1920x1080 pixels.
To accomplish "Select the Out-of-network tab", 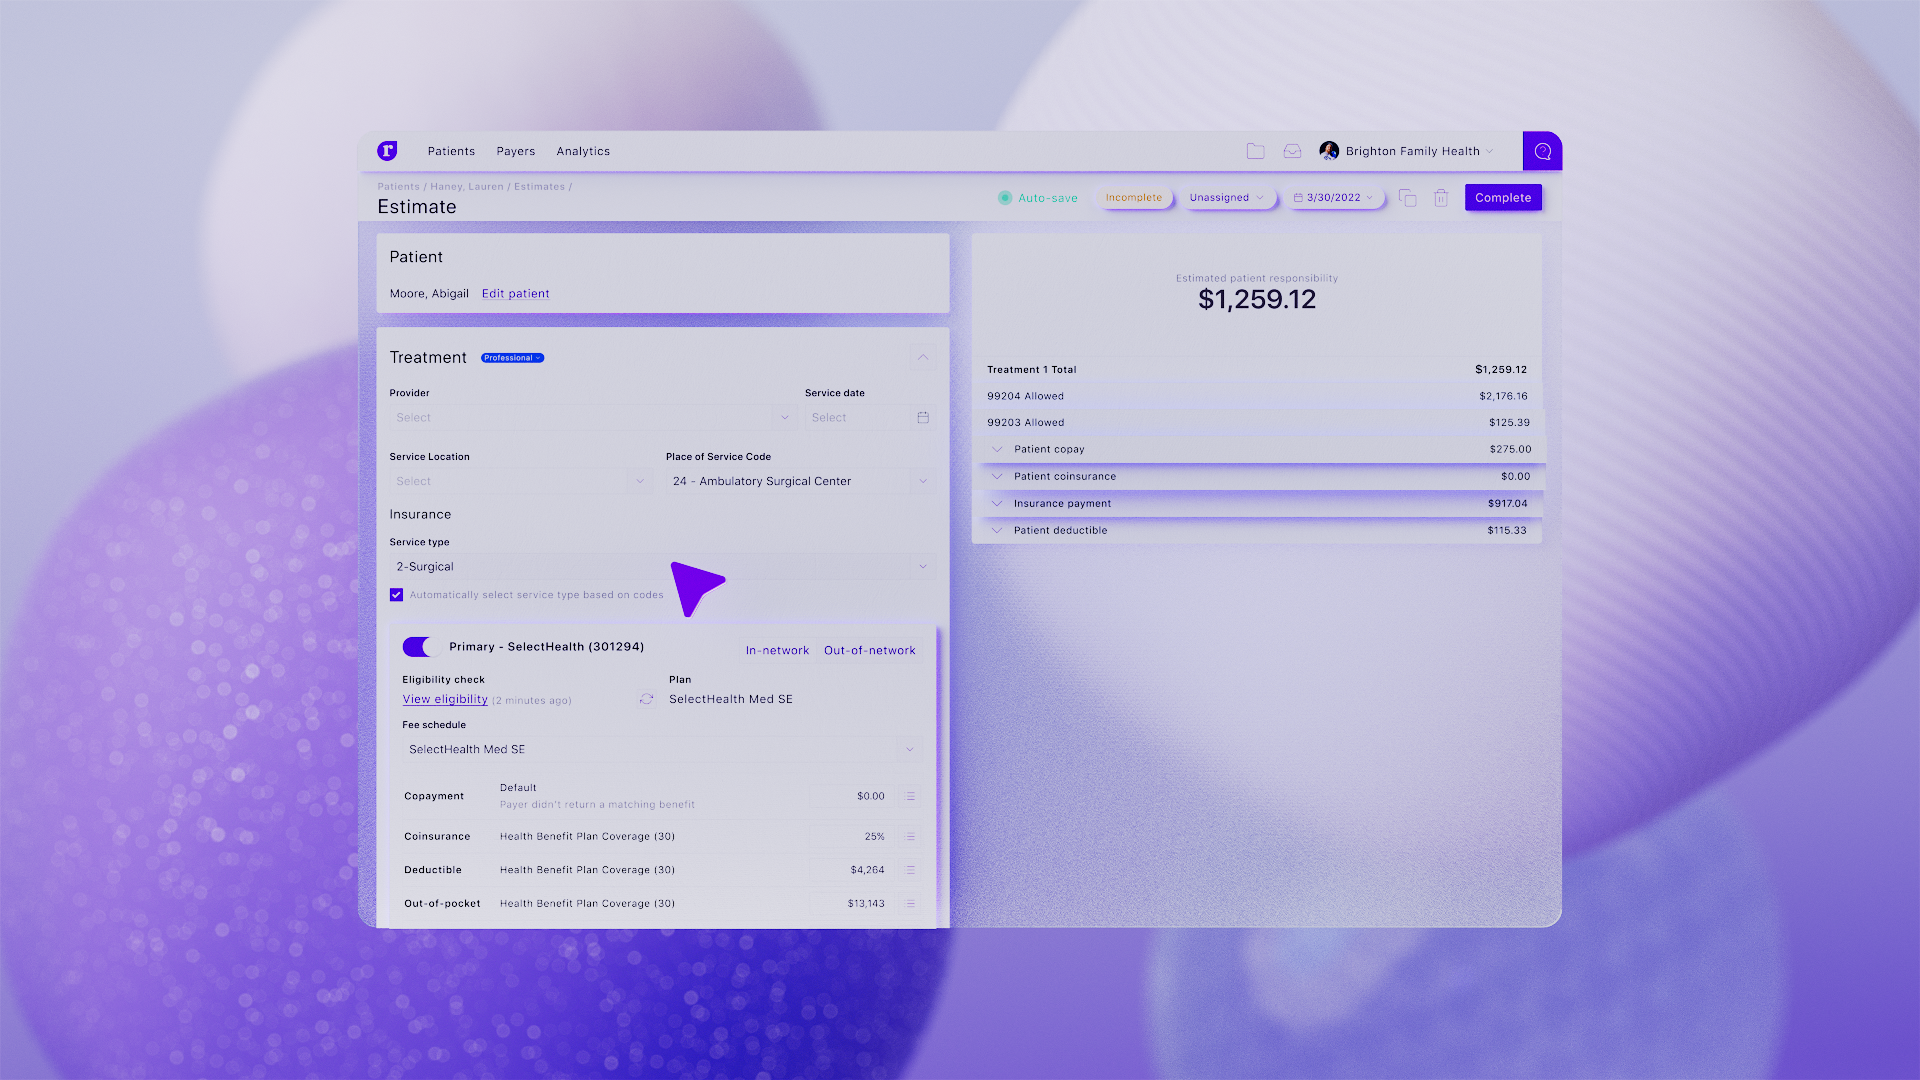I will [x=869, y=650].
